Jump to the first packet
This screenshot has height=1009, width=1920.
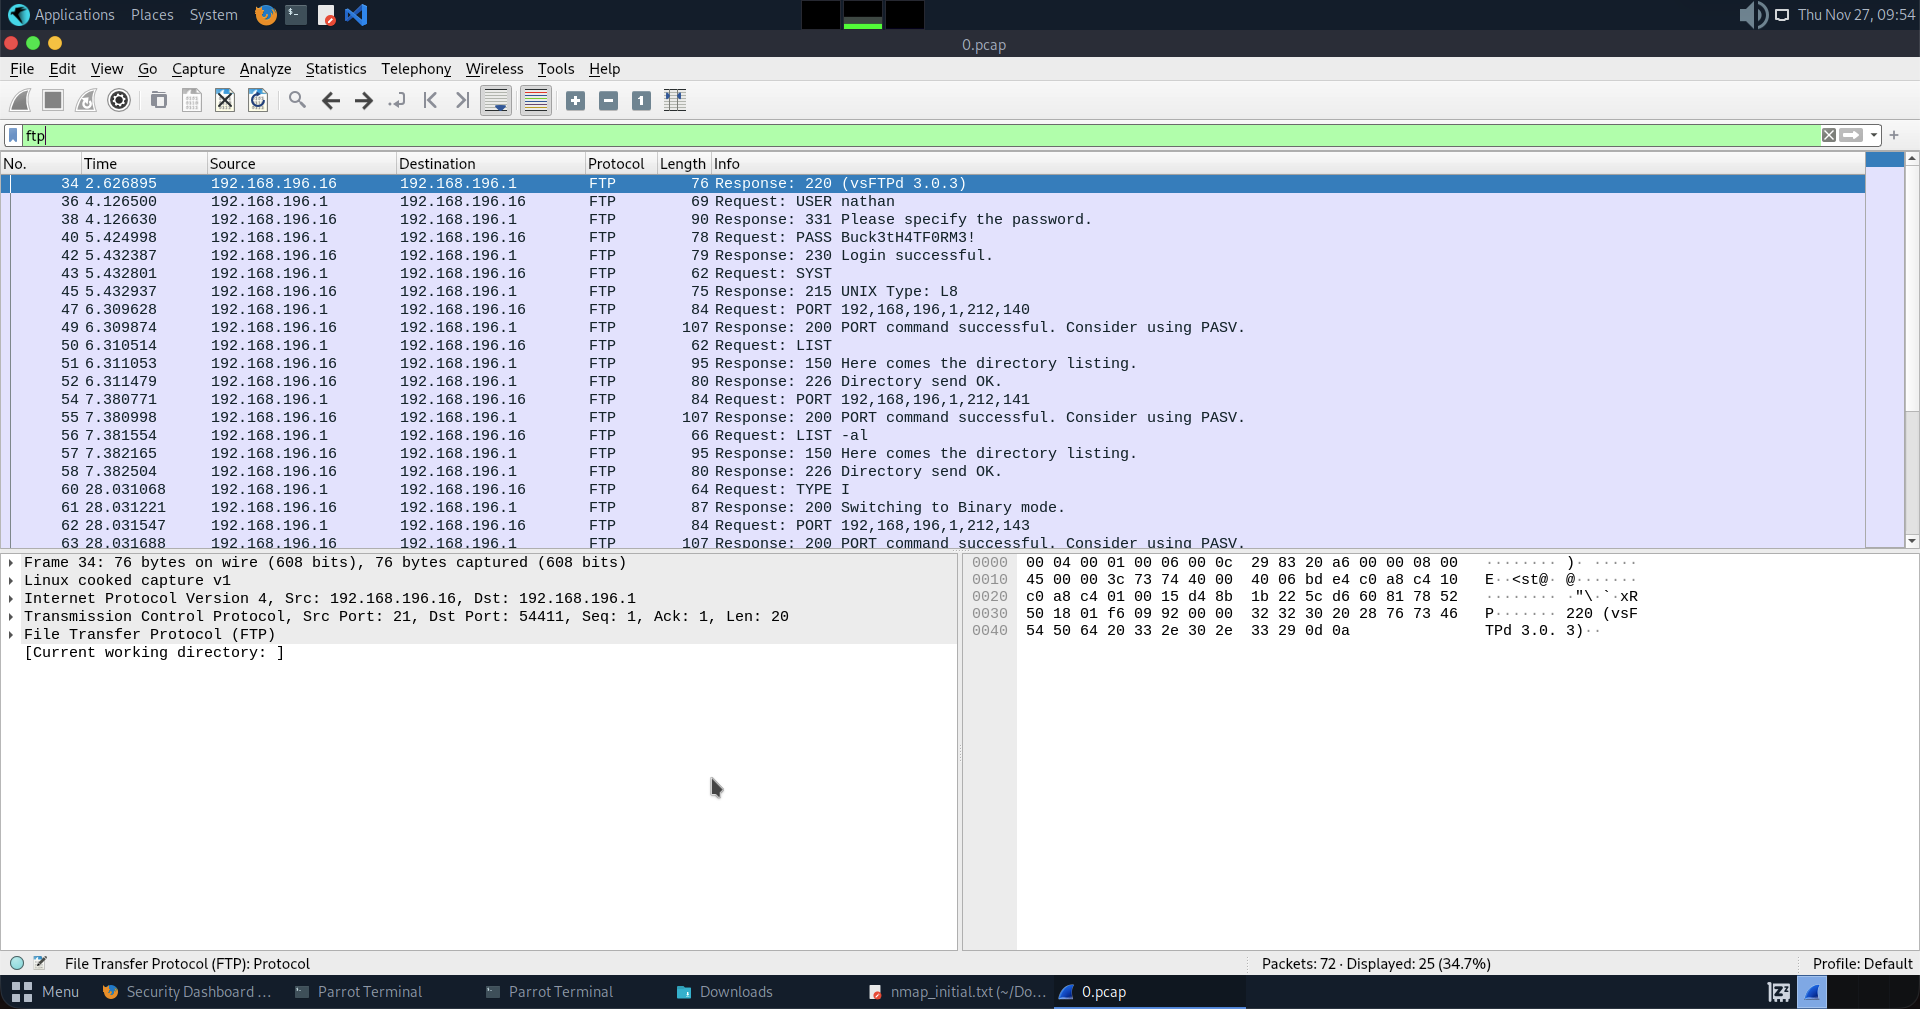pyautogui.click(x=430, y=100)
